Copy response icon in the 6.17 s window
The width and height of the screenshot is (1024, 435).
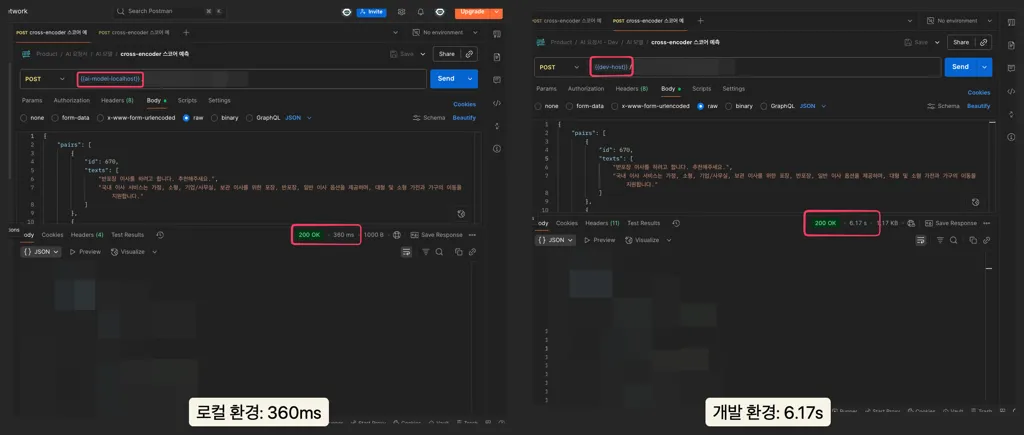coord(972,240)
